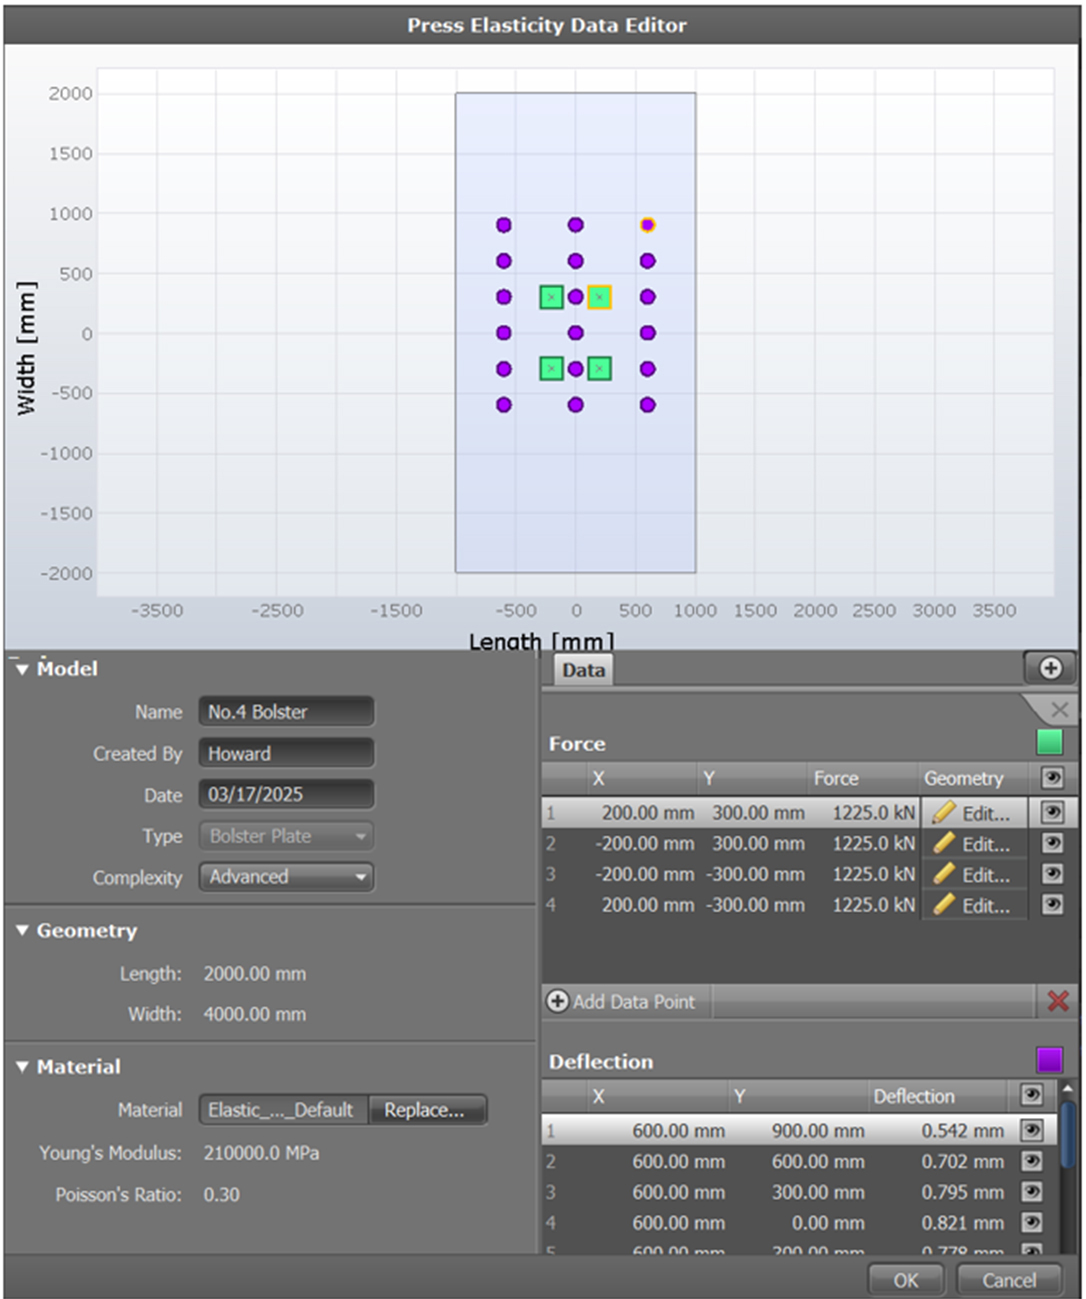
Task: Select orange-highlighted deflection point in plot
Action: coord(648,225)
